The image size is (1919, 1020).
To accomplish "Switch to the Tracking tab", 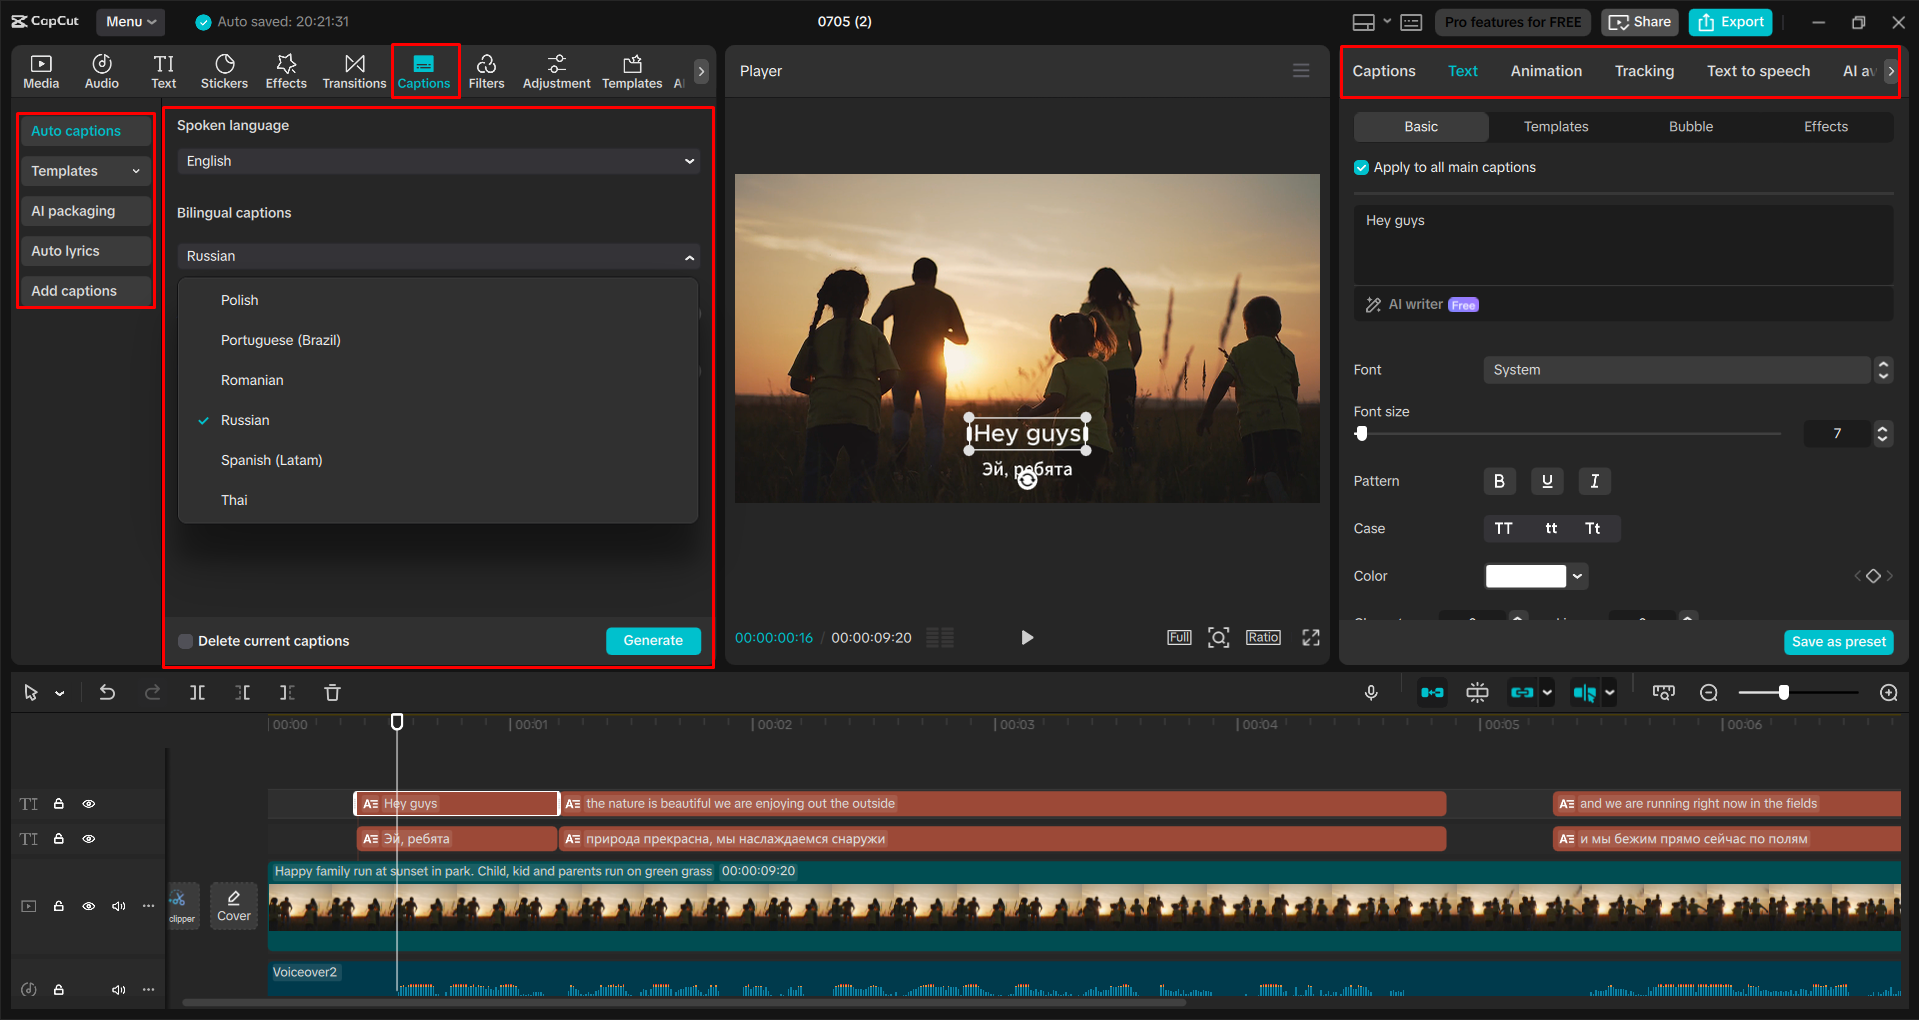I will tap(1644, 71).
